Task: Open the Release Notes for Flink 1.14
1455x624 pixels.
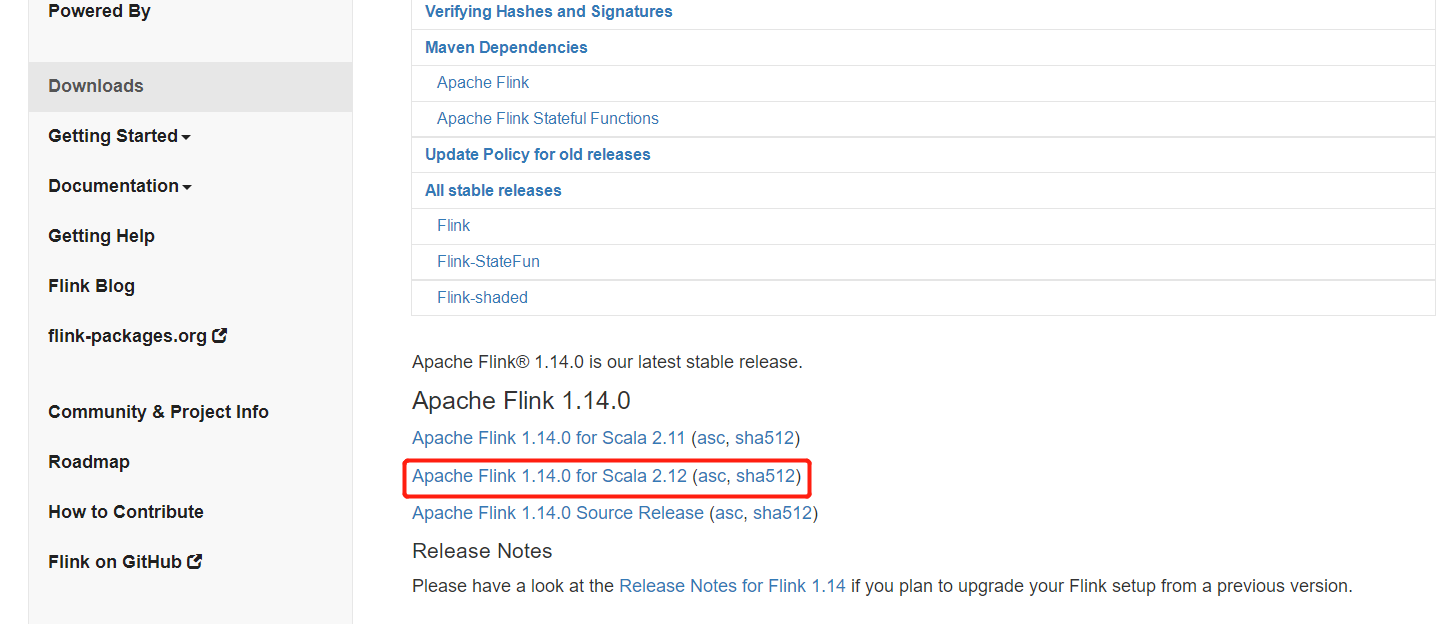Action: 731,585
